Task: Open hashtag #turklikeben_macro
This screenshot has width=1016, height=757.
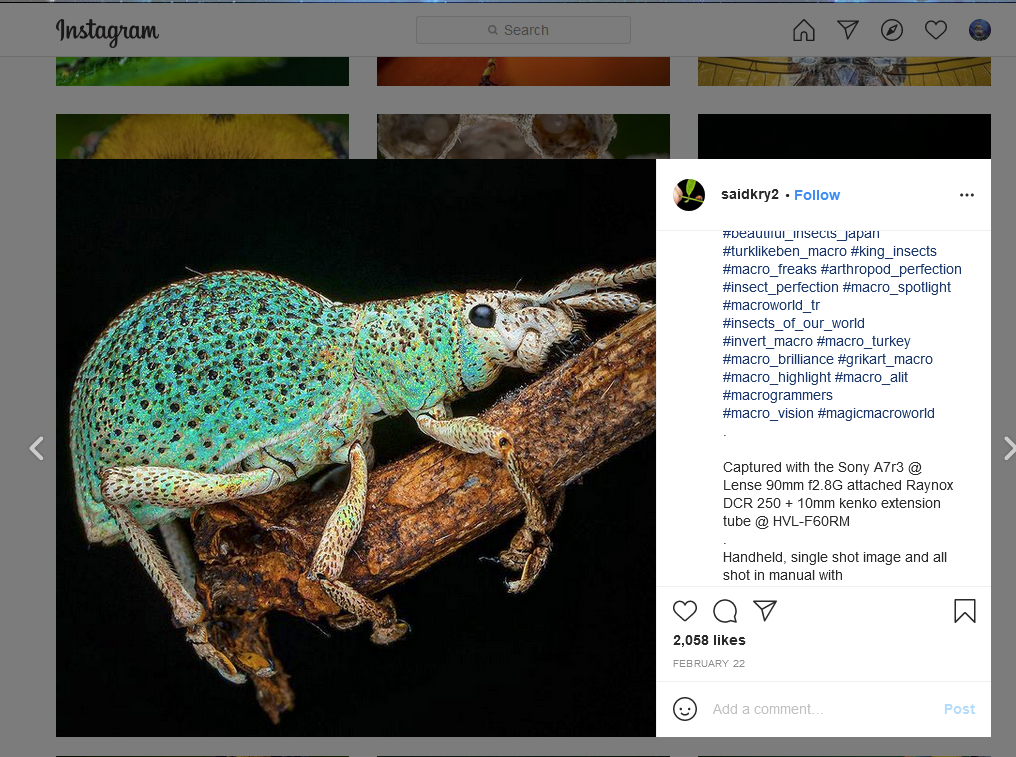Action: tap(785, 251)
